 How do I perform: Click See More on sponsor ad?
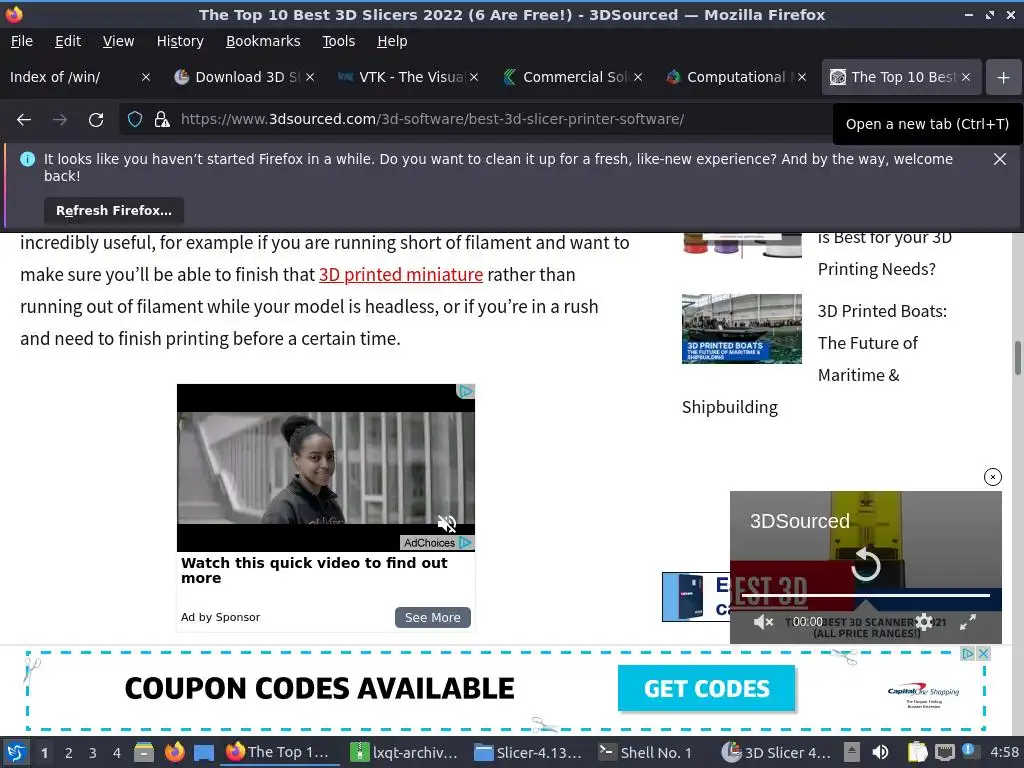(x=432, y=618)
